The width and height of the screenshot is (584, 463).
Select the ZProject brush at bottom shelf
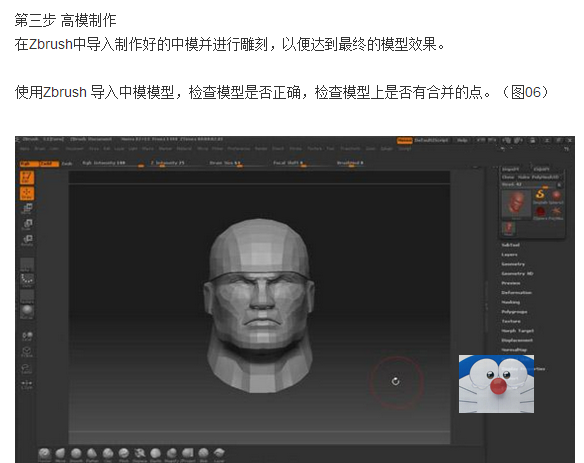tap(188, 454)
